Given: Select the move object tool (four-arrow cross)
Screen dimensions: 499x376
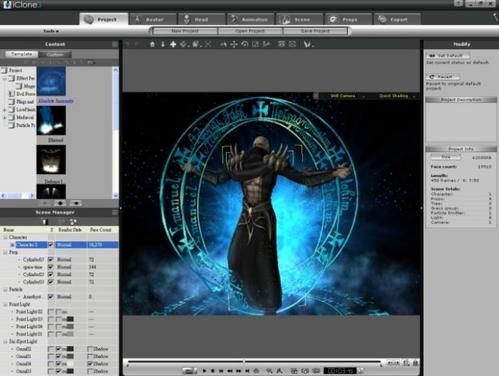Looking at the screenshot, I should 173,44.
